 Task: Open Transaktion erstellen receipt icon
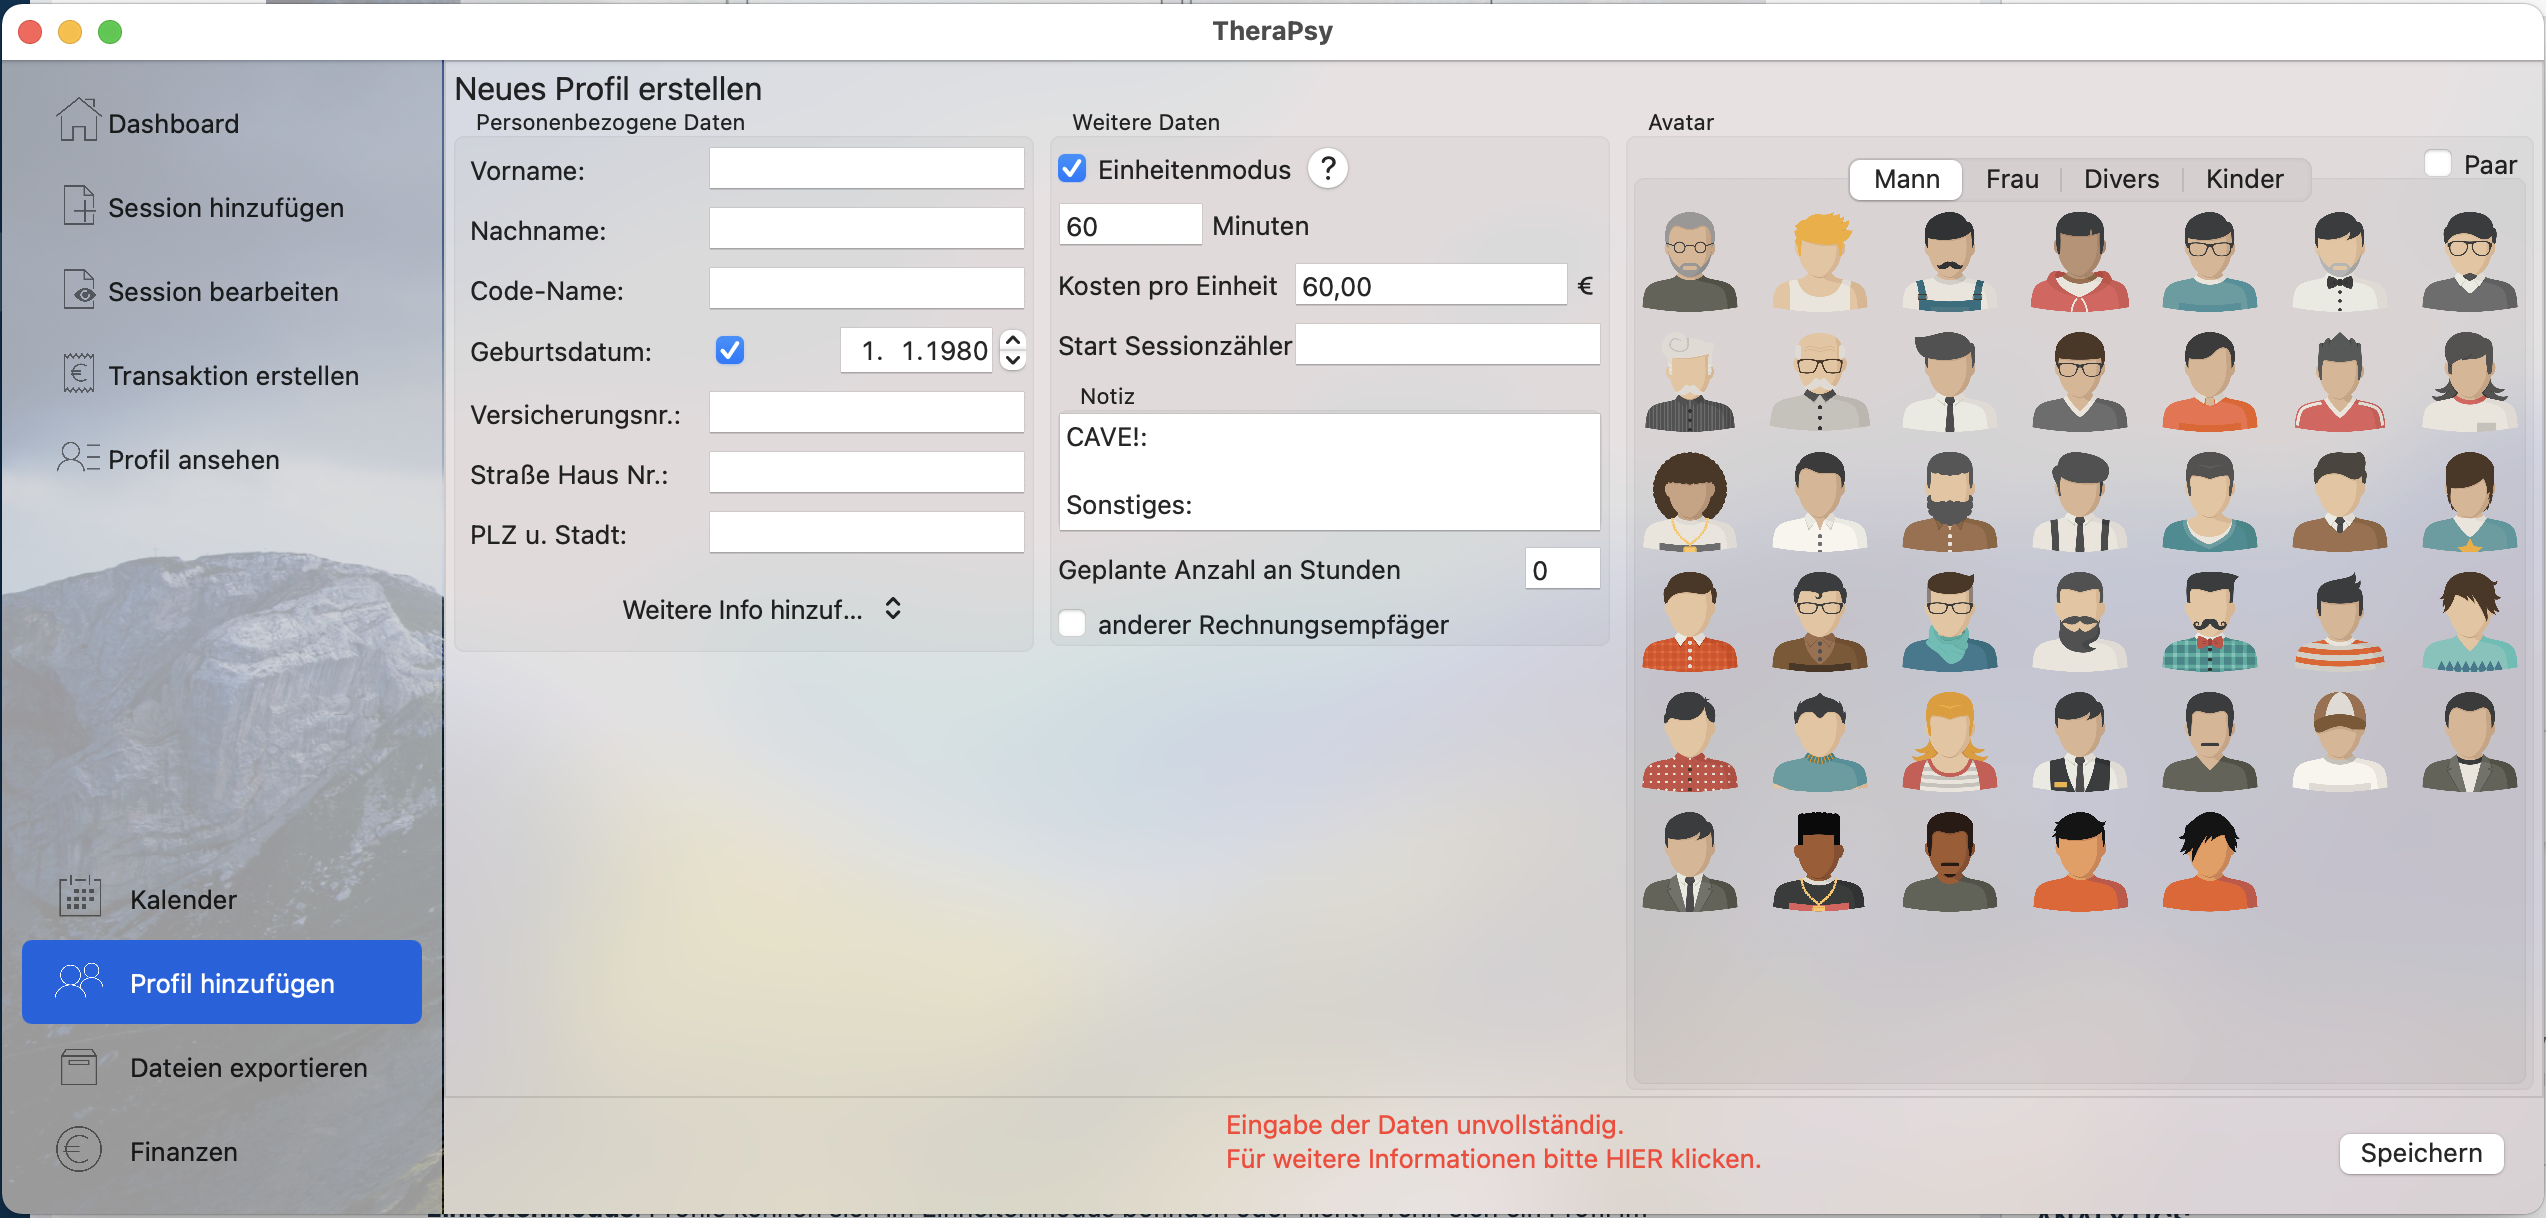[78, 374]
